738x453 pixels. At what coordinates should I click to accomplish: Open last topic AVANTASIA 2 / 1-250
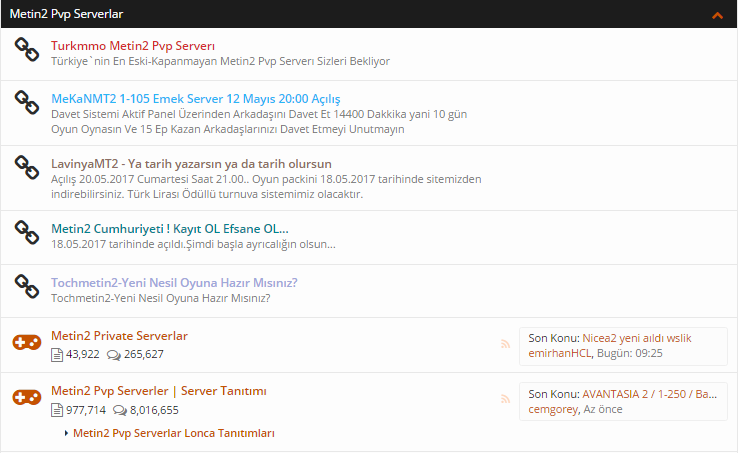tap(650, 394)
